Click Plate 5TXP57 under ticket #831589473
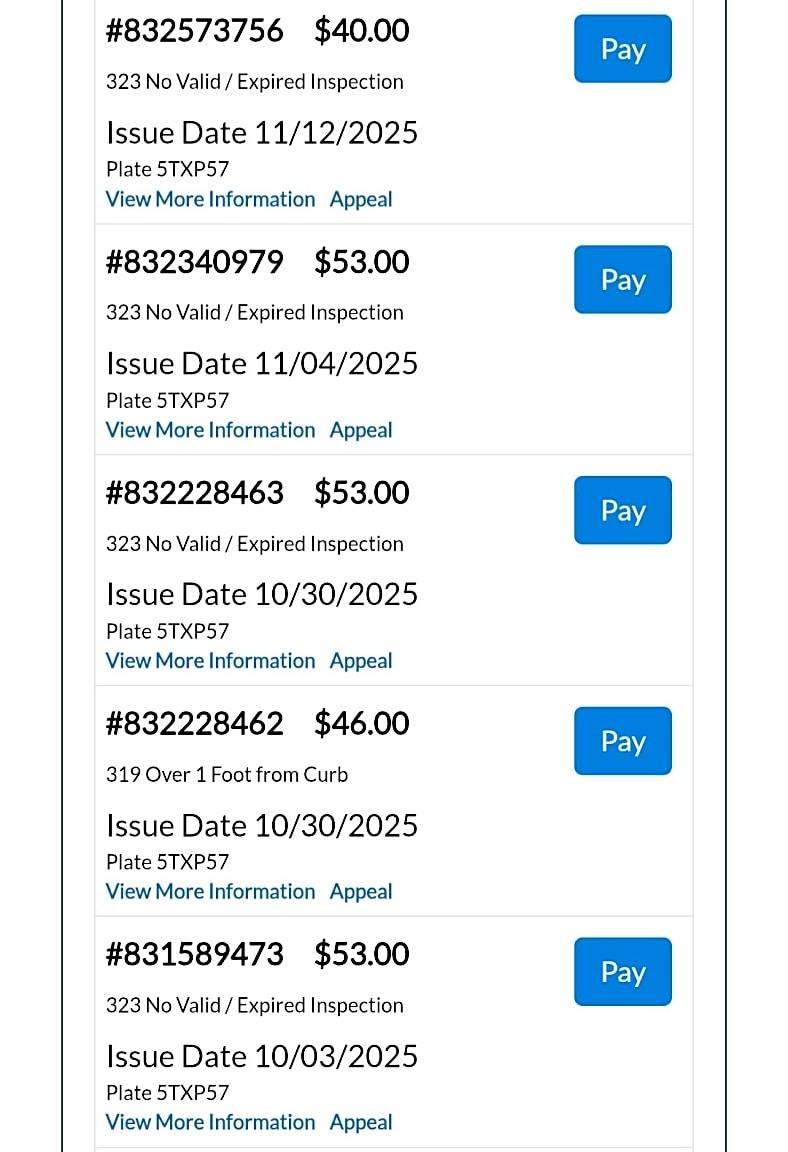The image size is (788, 1152). [x=167, y=1093]
